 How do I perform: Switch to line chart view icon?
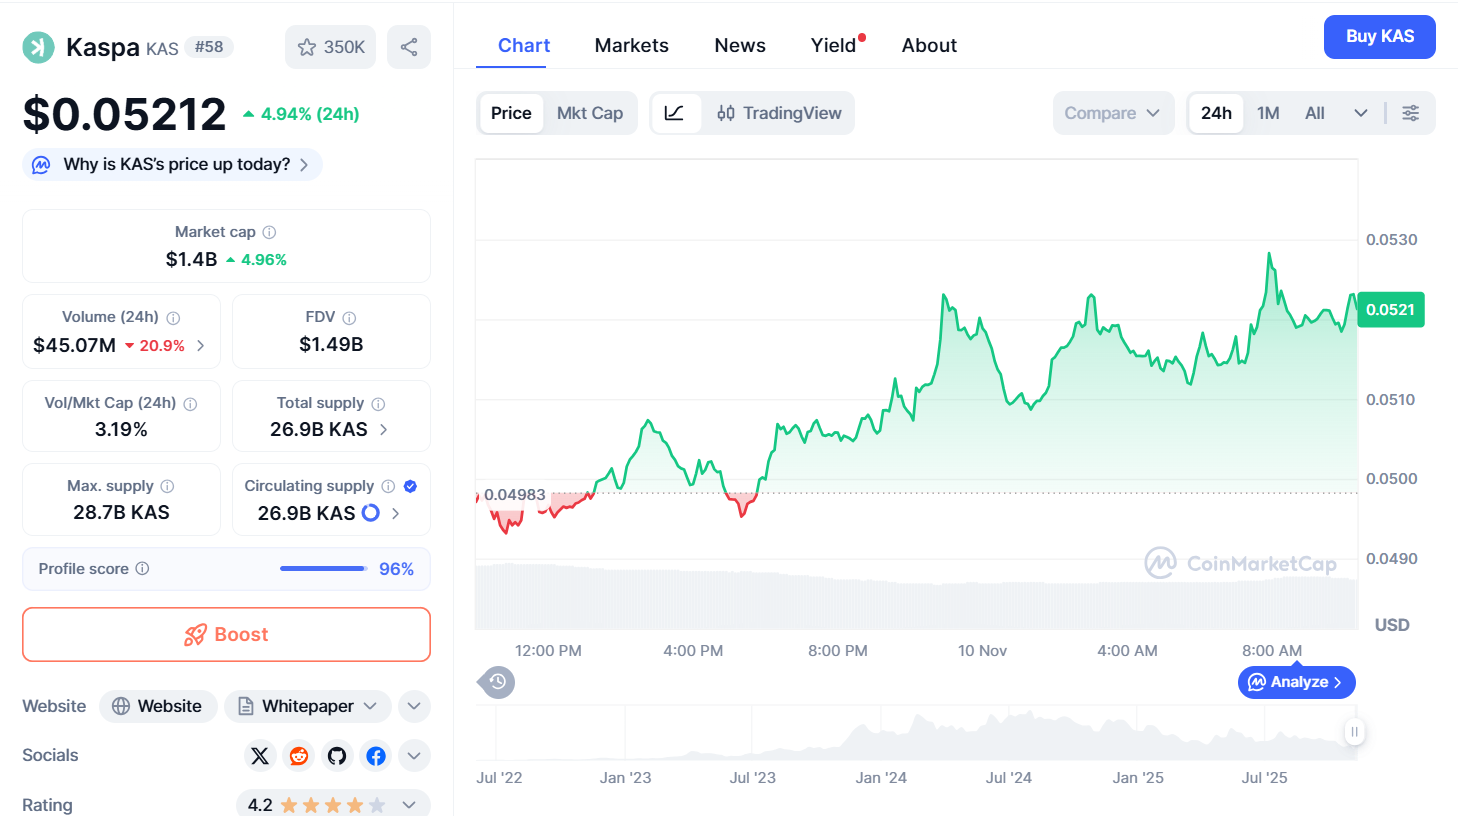pos(675,113)
